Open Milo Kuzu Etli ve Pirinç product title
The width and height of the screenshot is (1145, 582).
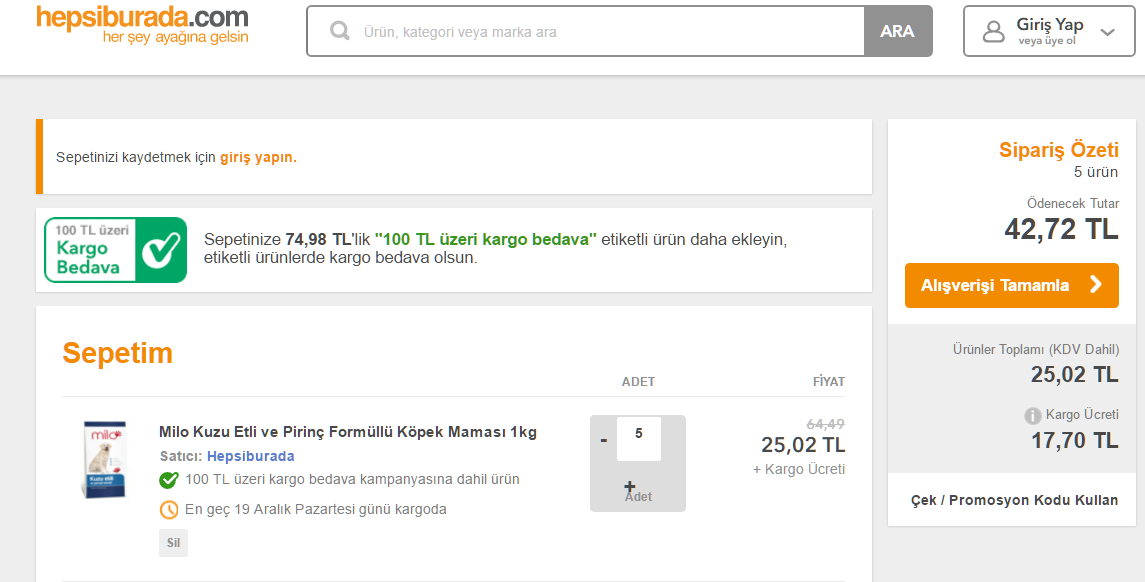point(348,432)
